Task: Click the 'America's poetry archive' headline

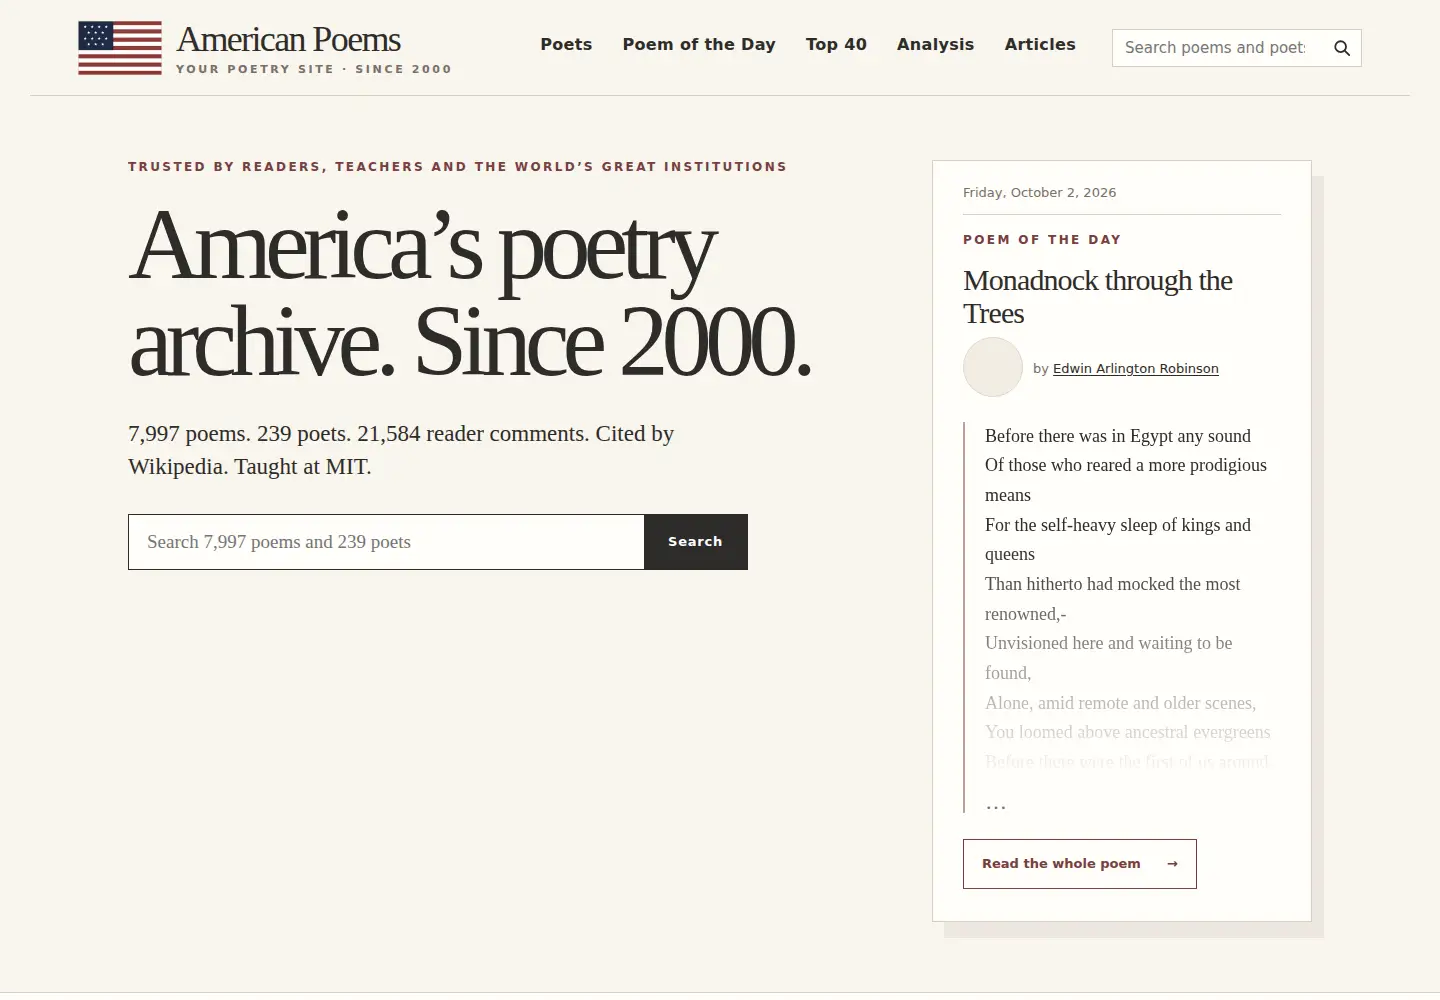Action: 470,294
